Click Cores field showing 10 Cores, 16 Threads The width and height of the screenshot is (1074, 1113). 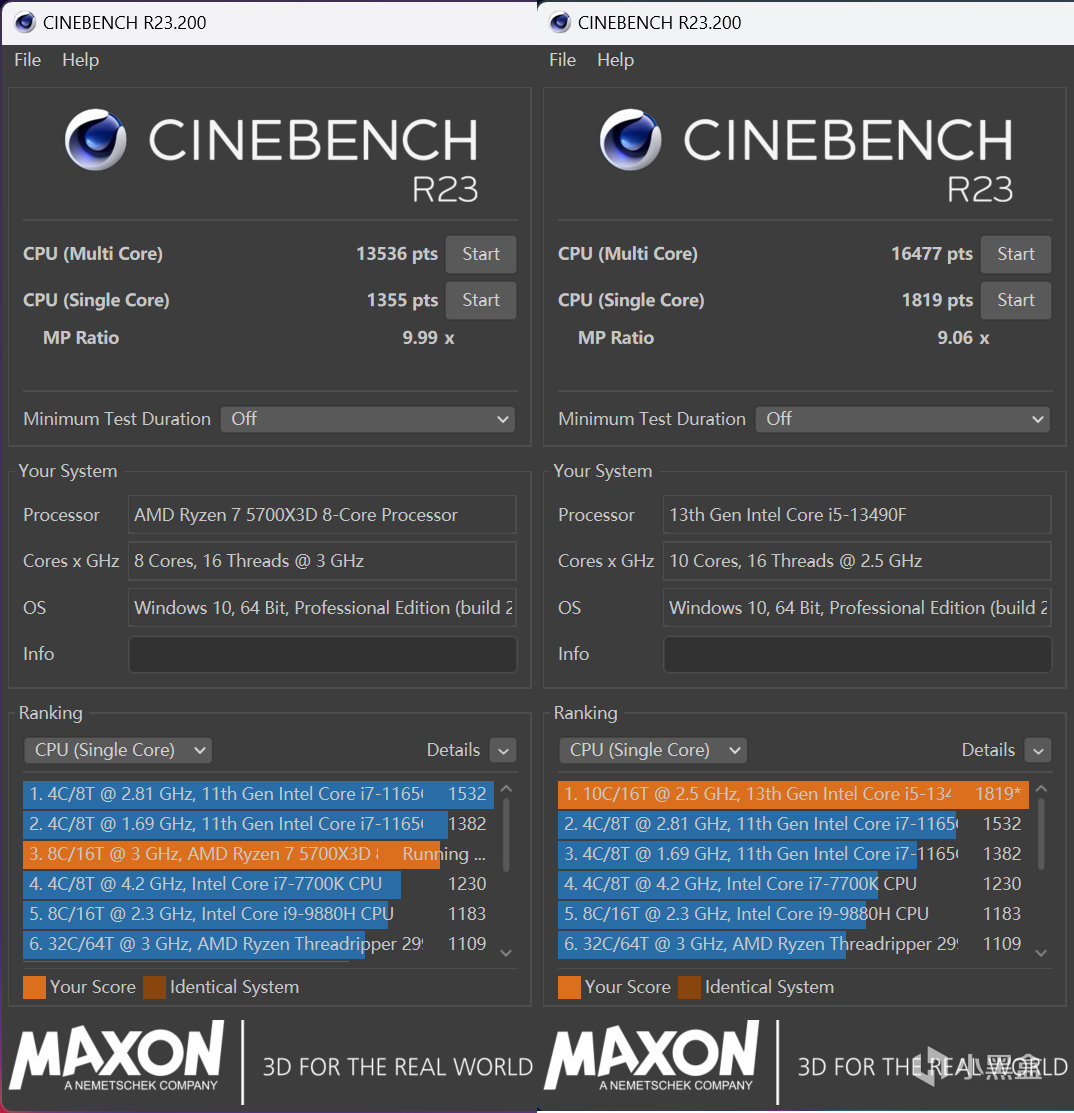(x=857, y=561)
